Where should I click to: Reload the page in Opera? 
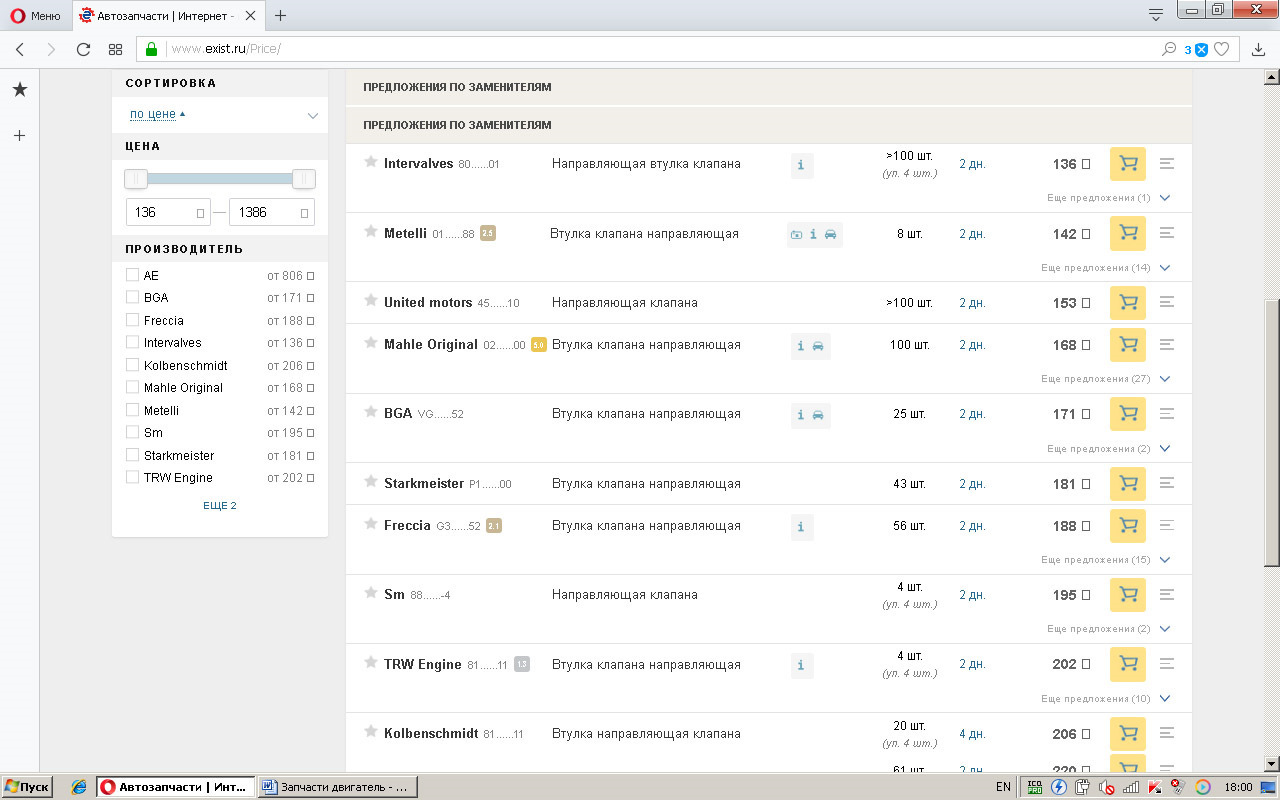click(84, 49)
